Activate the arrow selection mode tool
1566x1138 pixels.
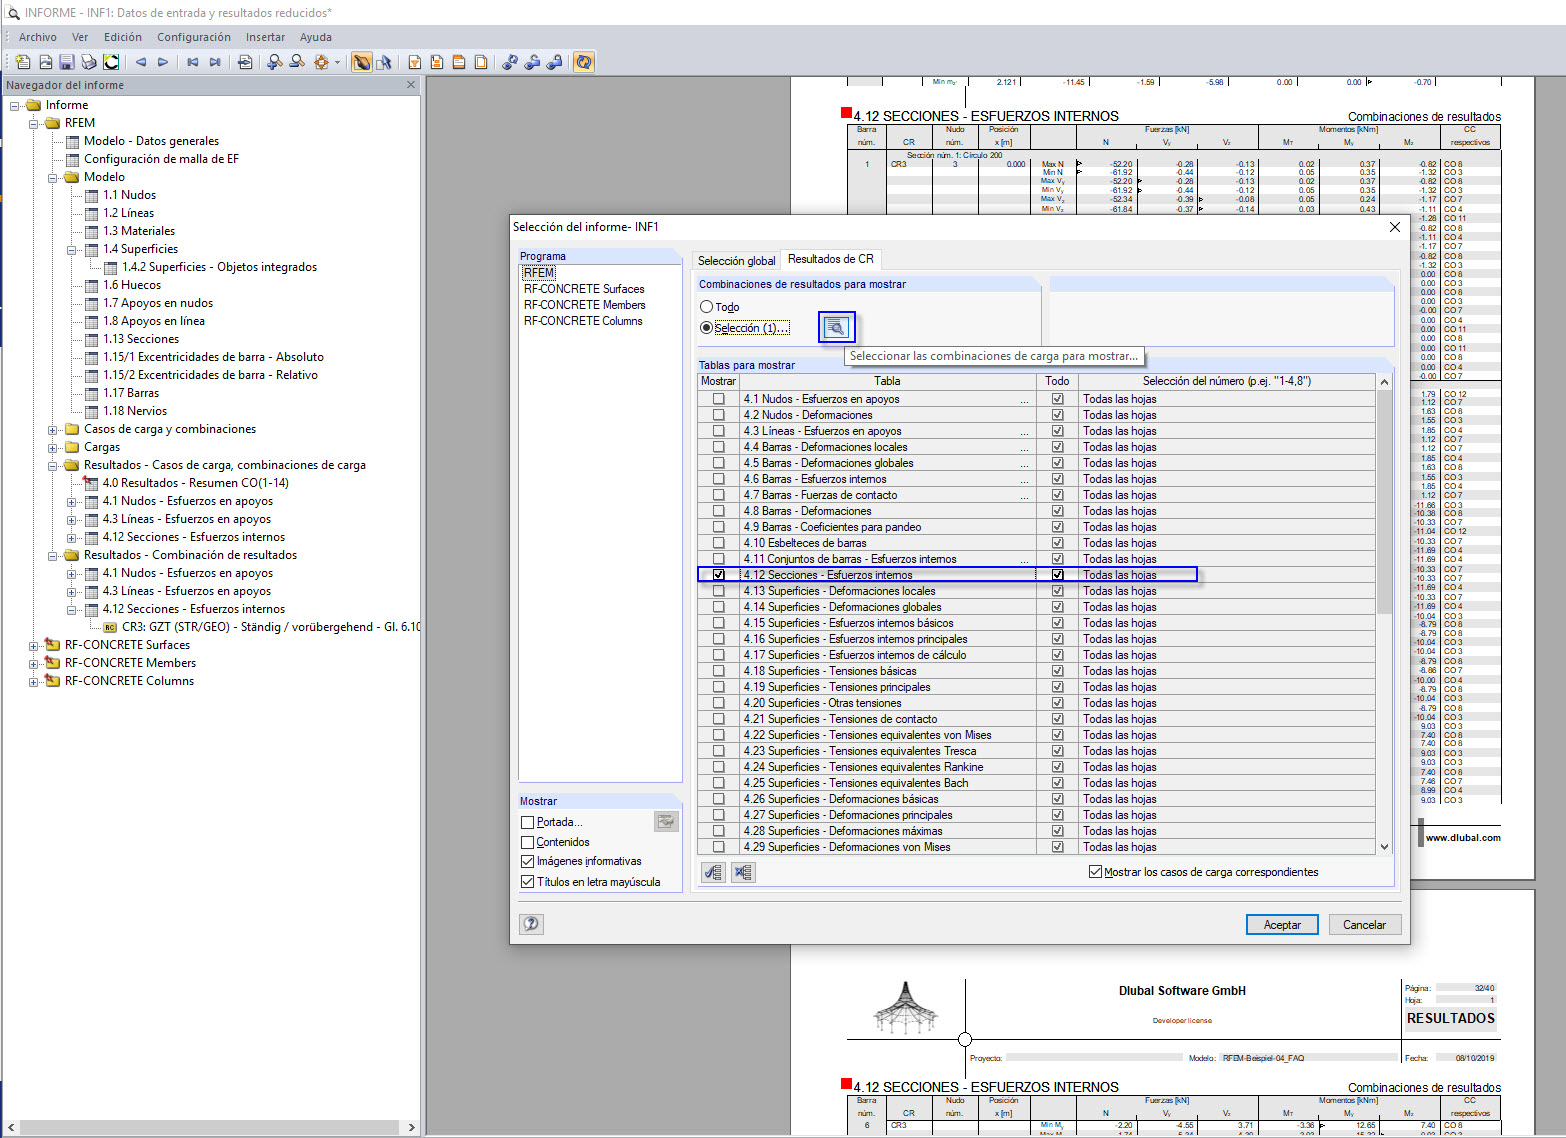384,62
